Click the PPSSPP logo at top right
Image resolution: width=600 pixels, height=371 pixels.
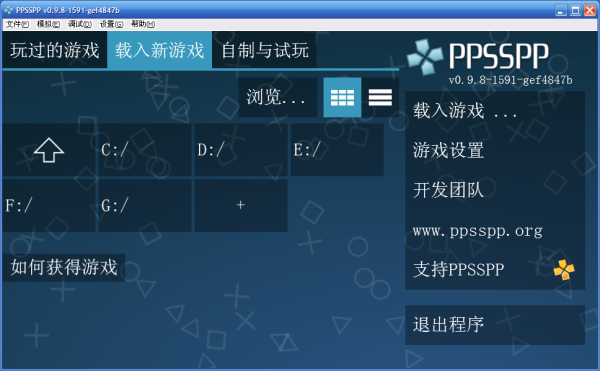(x=478, y=56)
